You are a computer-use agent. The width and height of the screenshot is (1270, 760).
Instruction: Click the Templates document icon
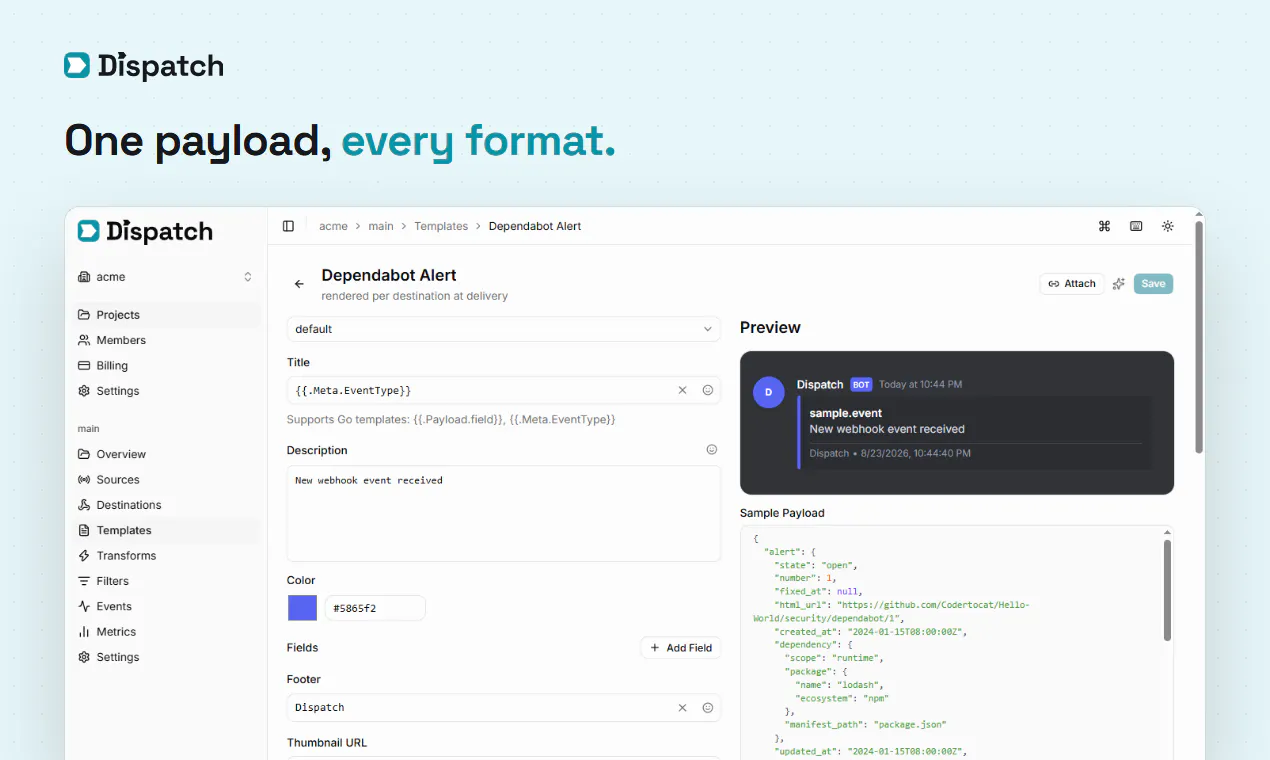84,531
